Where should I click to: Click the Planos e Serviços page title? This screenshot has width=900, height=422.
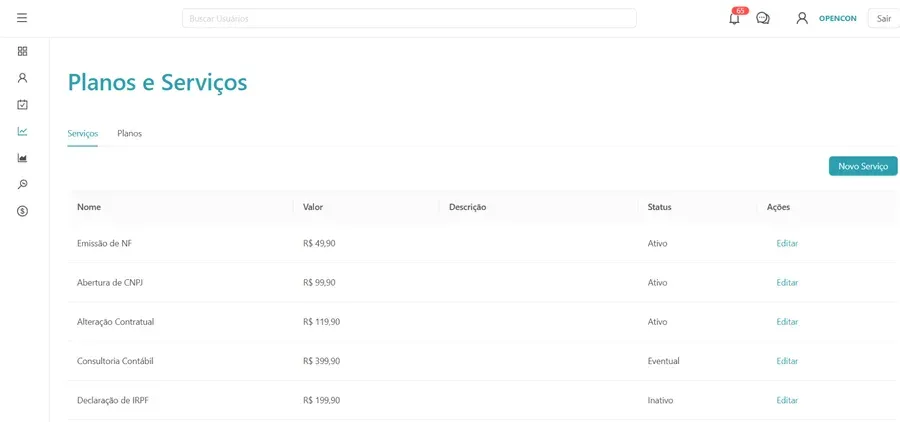(157, 83)
